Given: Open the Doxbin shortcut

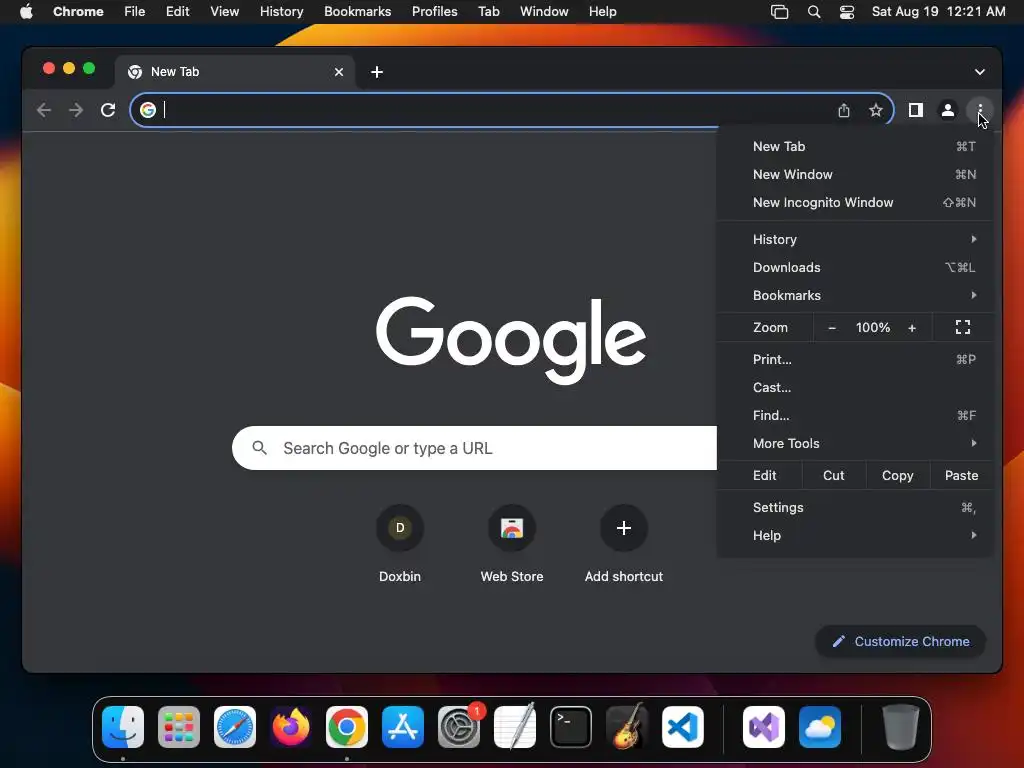Looking at the screenshot, I should [400, 543].
